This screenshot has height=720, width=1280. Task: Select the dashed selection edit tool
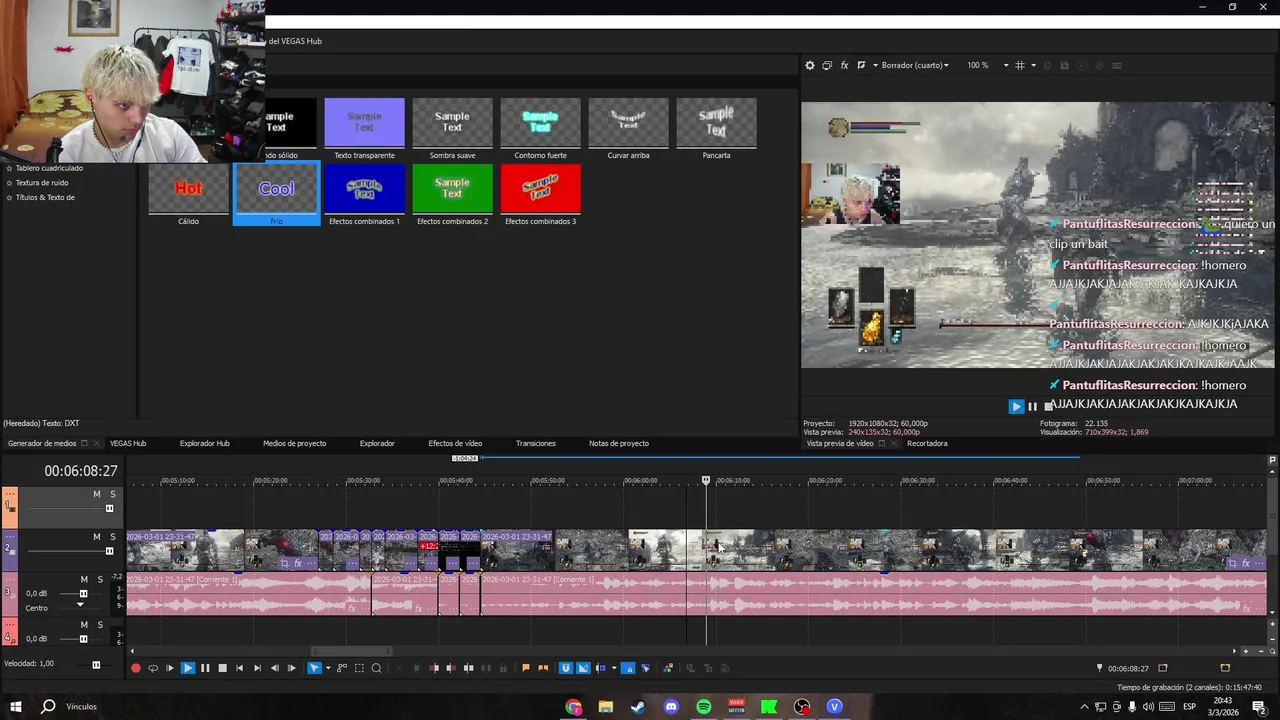pos(359,668)
